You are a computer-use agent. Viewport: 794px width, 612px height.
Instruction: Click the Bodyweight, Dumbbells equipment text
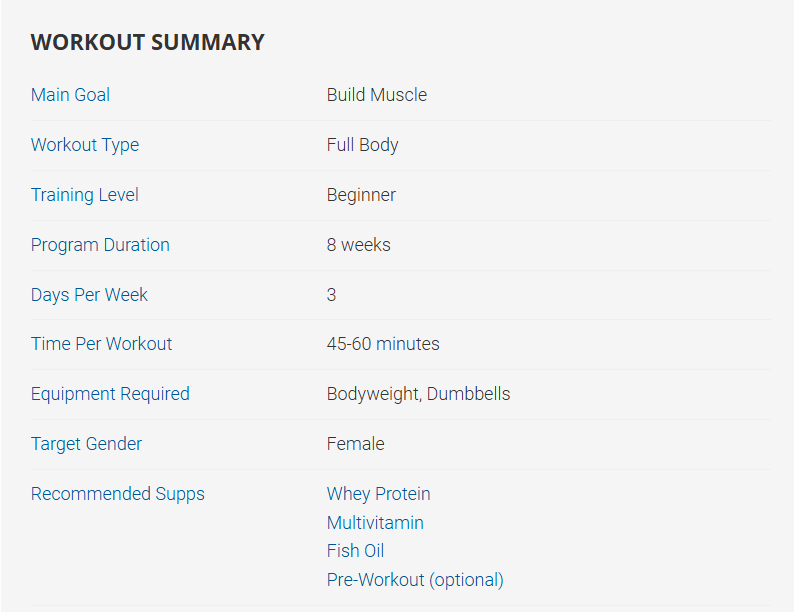tap(418, 394)
